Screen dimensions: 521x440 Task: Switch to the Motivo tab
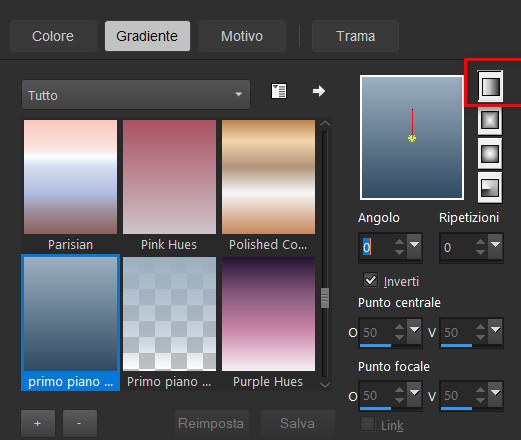[242, 36]
